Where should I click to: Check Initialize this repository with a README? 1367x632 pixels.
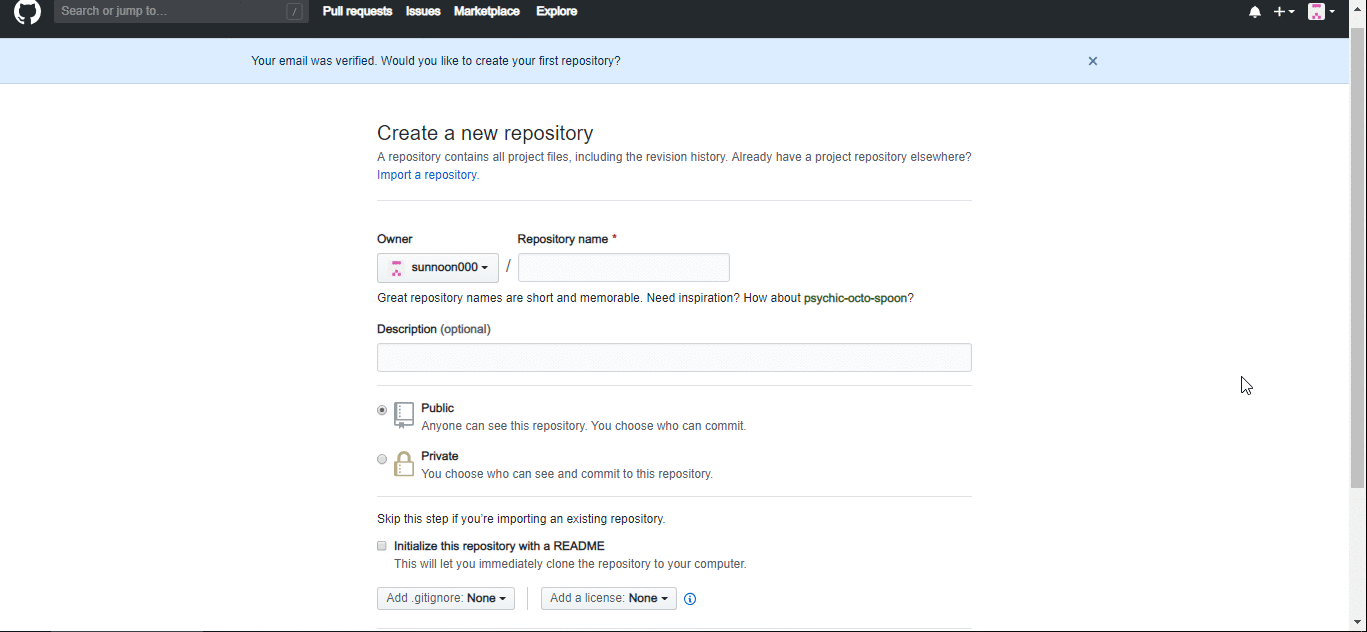[x=382, y=546]
